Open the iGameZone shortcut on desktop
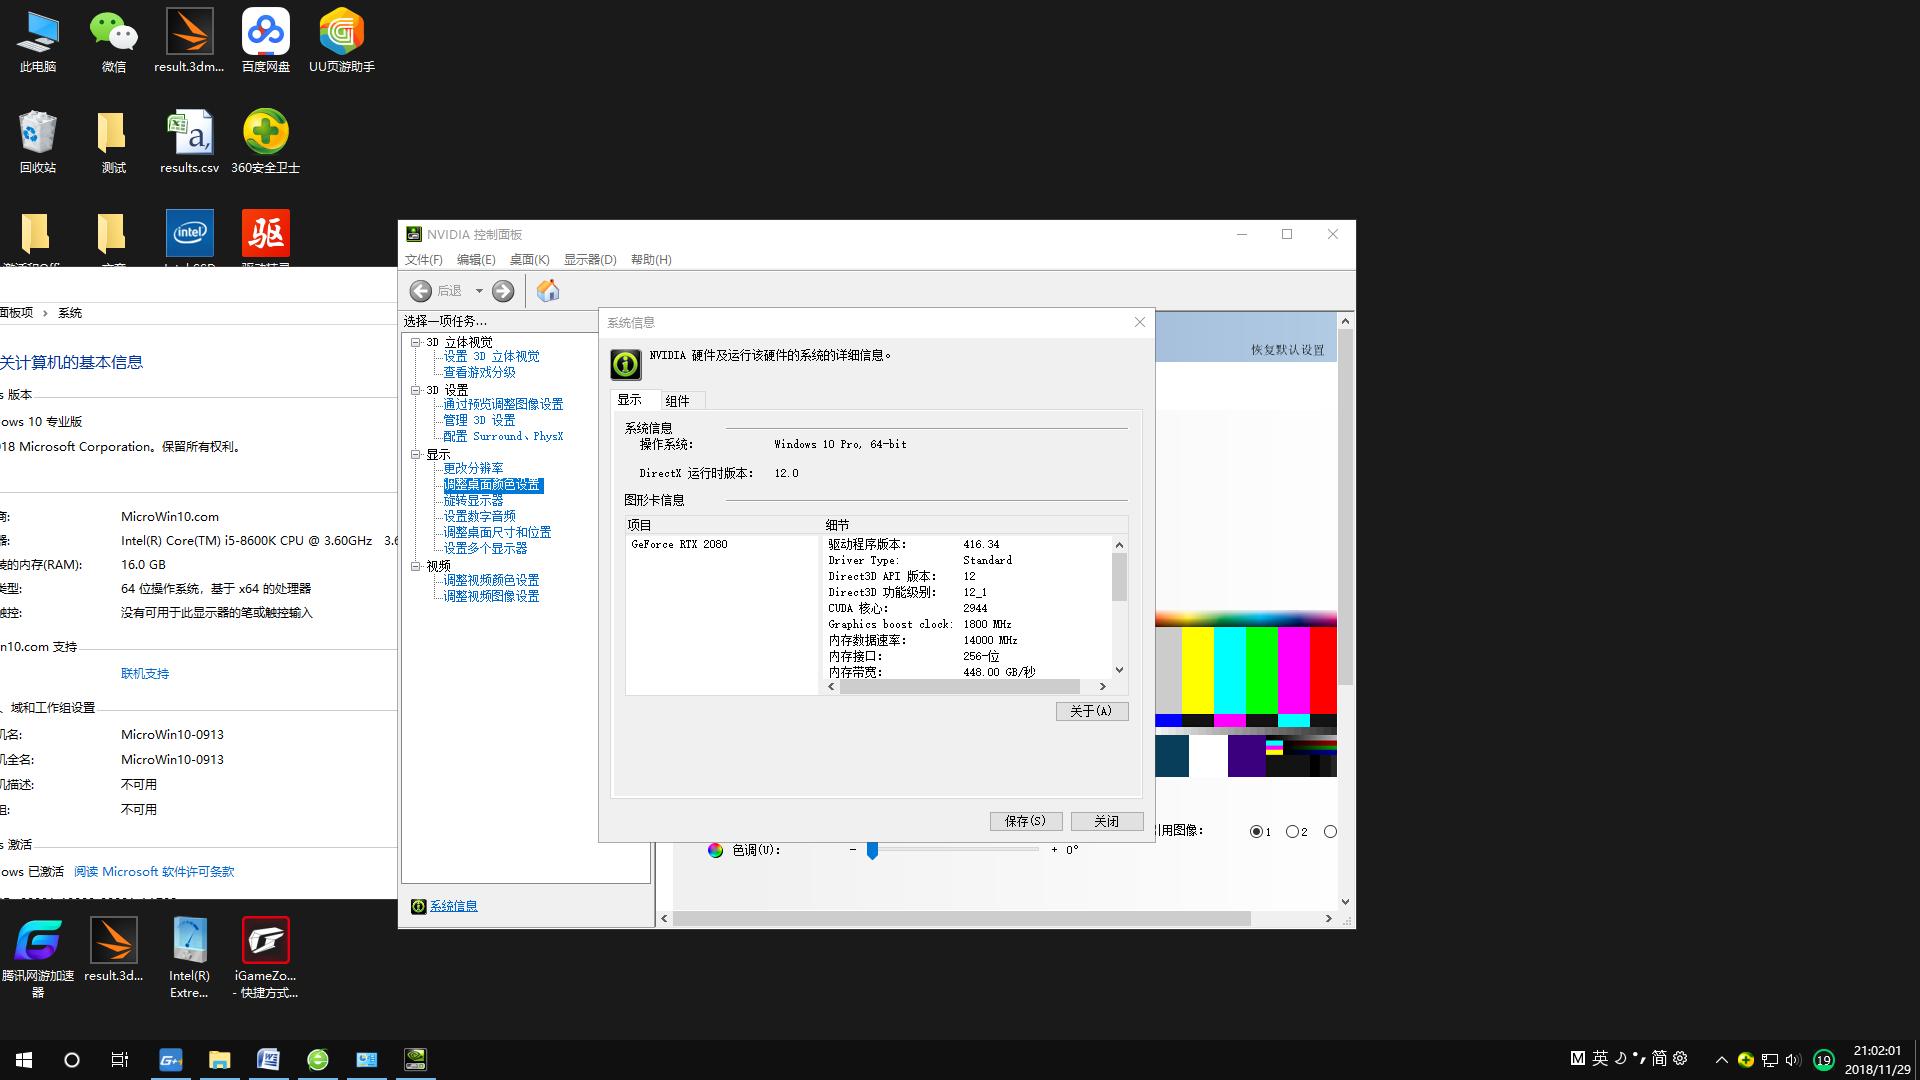This screenshot has height=1080, width=1920. (265, 942)
